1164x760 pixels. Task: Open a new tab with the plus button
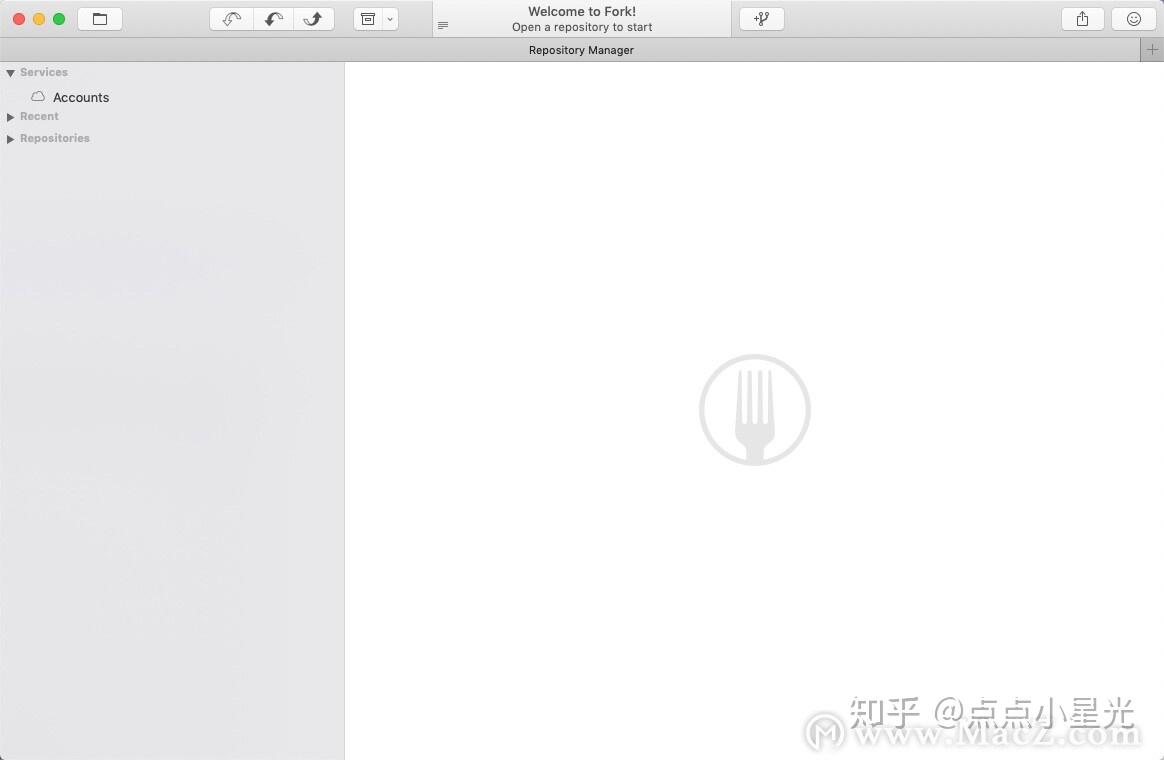pos(1151,49)
